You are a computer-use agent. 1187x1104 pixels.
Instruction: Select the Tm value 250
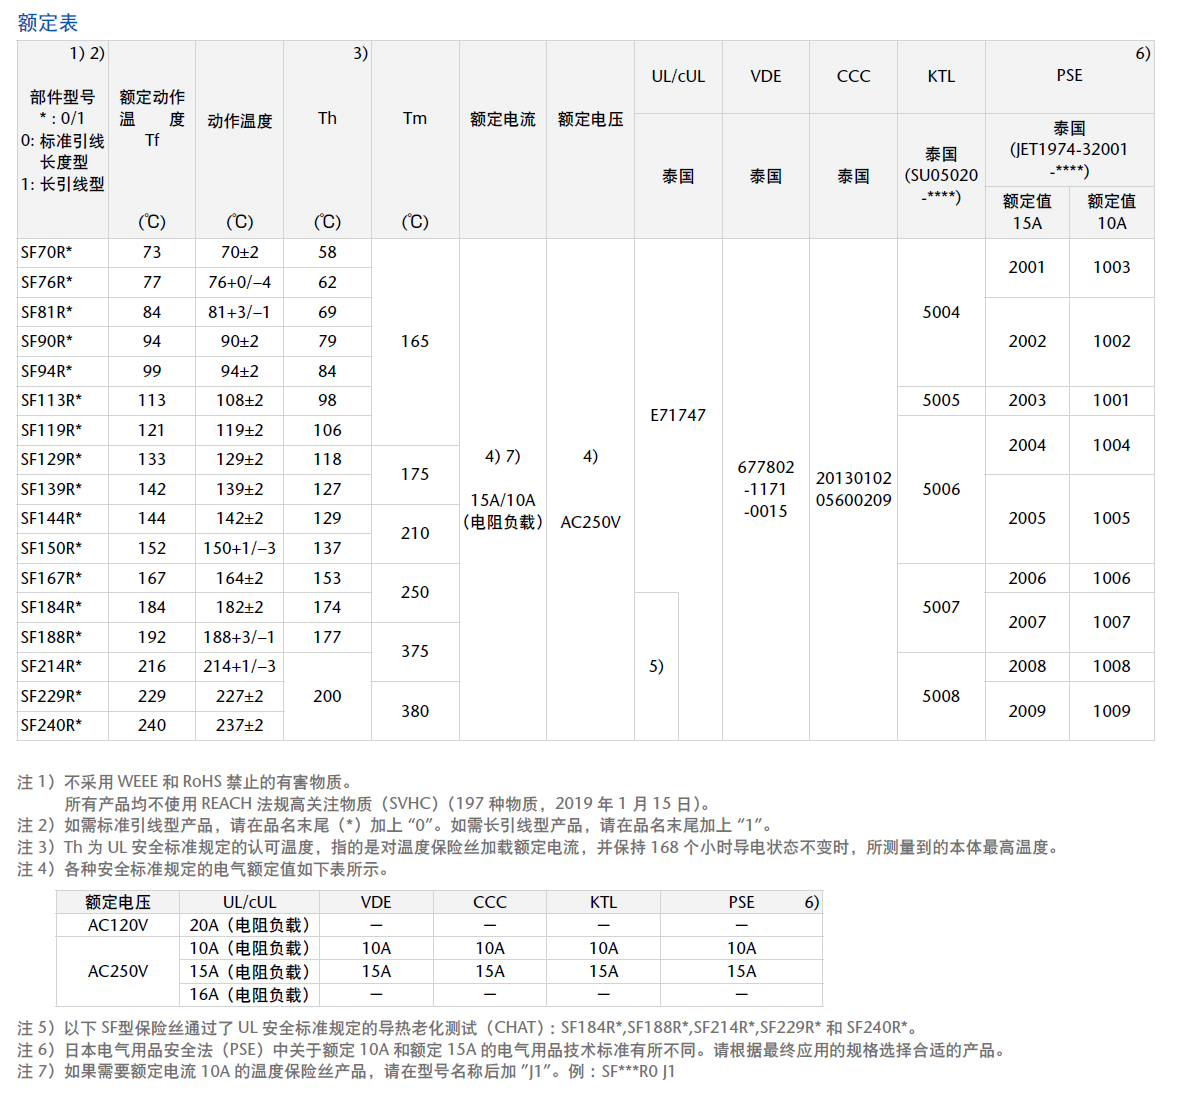tap(415, 593)
